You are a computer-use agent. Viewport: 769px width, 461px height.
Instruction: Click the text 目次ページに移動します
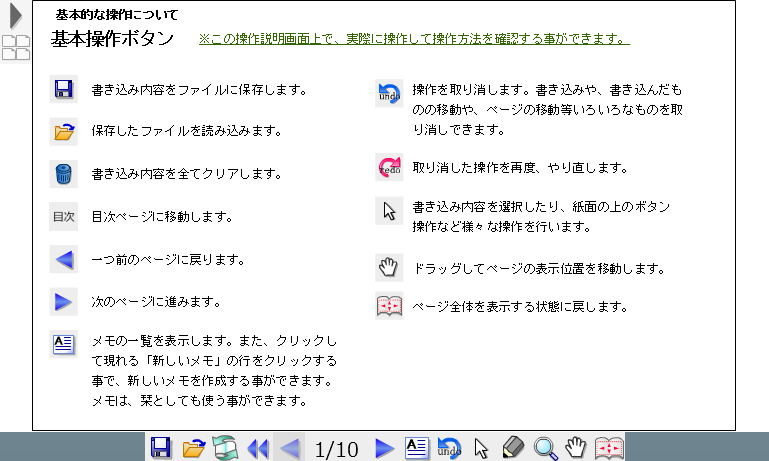coord(162,216)
